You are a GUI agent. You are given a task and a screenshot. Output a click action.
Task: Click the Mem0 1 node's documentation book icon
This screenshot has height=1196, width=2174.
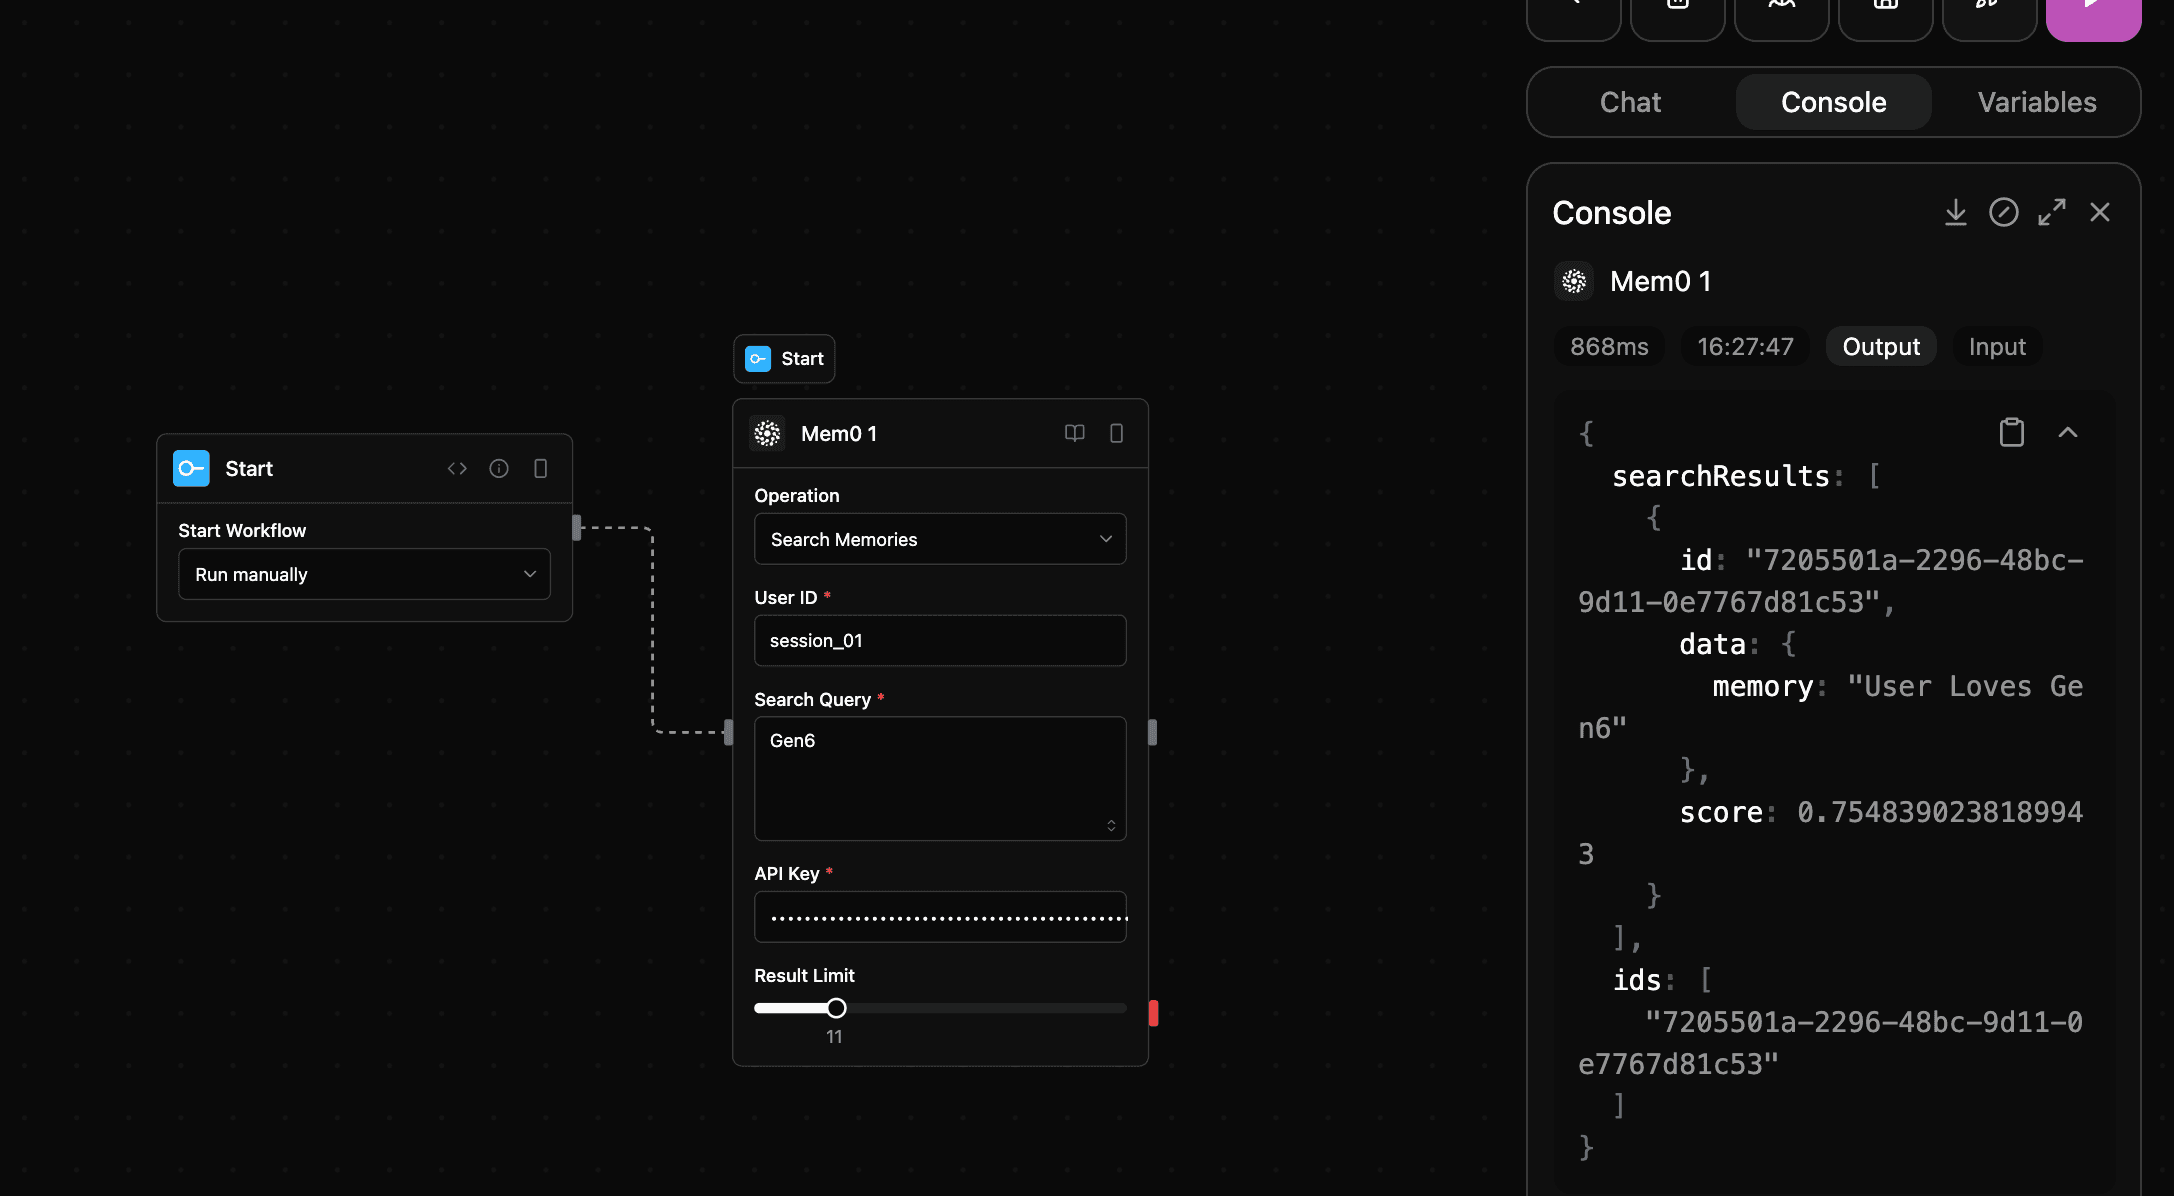[x=1074, y=433]
